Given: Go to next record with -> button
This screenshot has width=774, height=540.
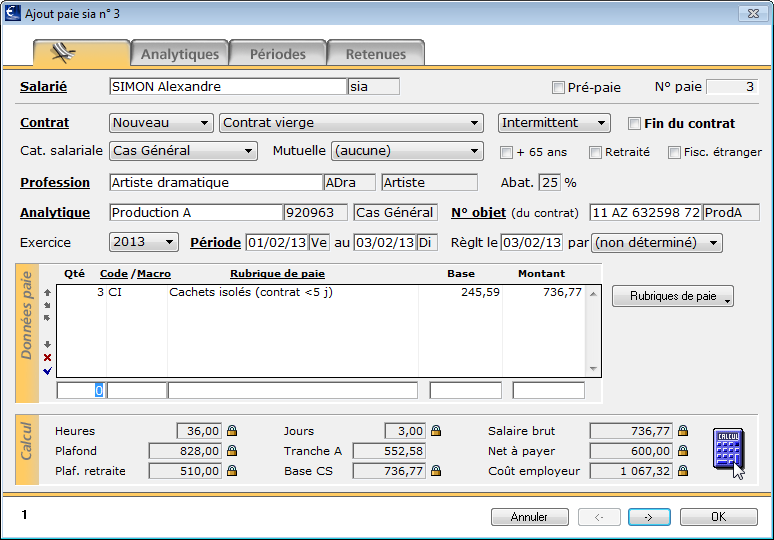Looking at the screenshot, I should coord(649,517).
